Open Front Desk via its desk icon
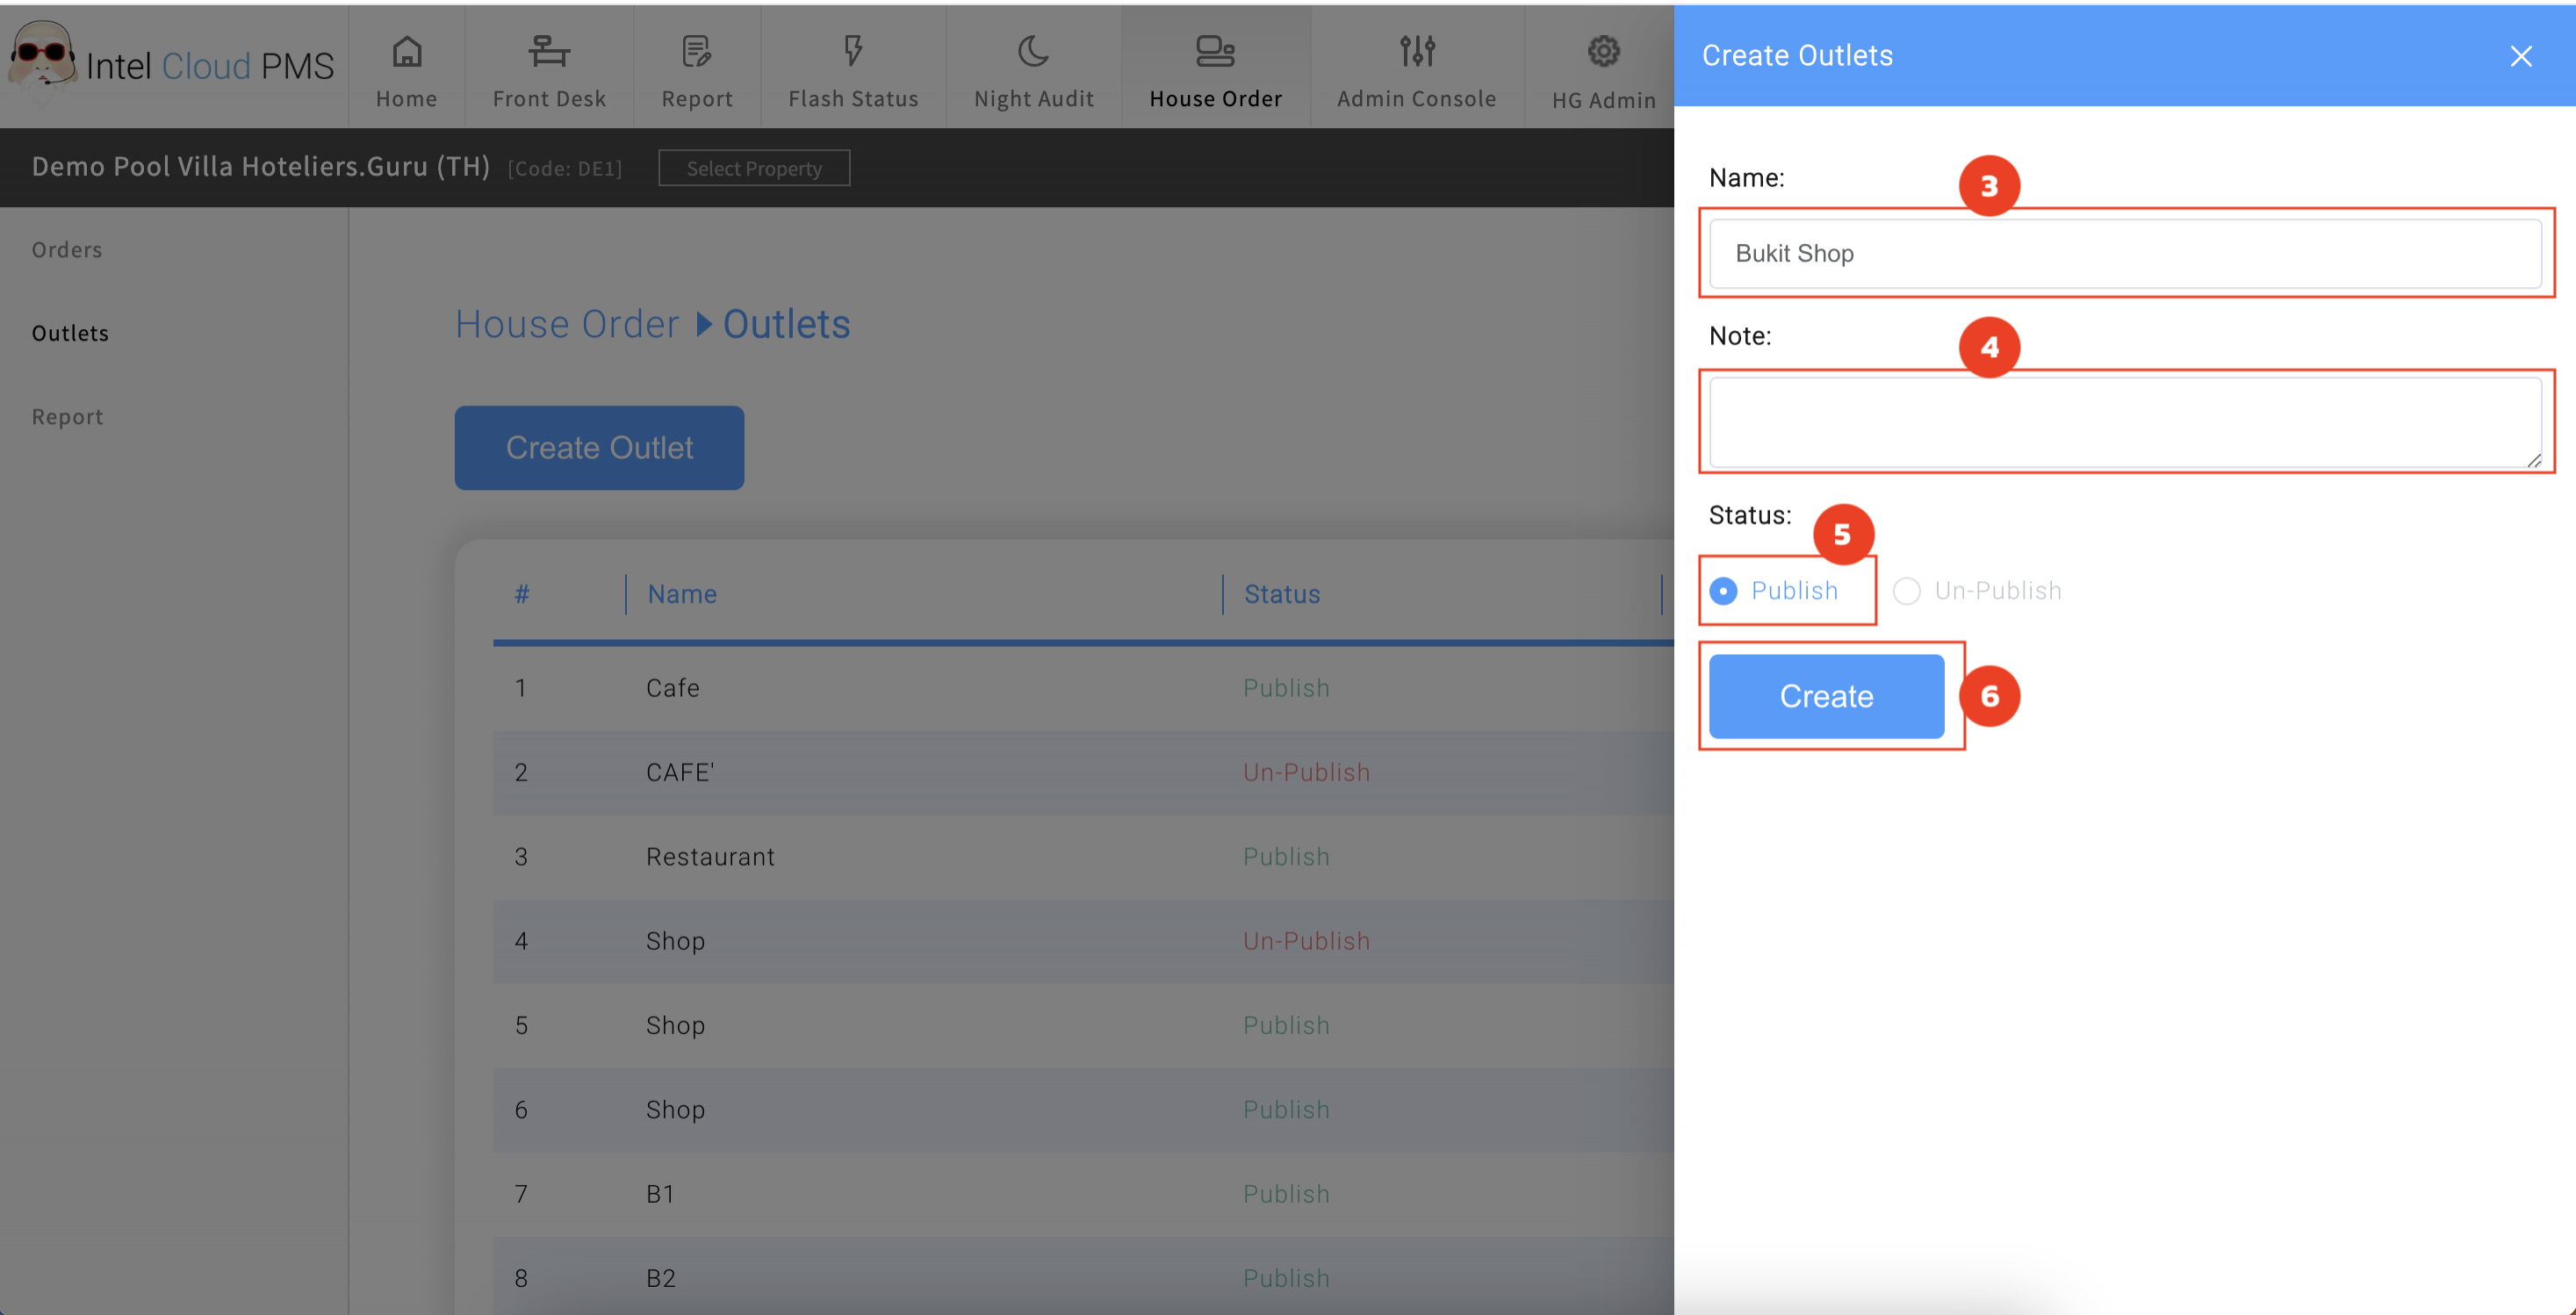 coord(549,52)
